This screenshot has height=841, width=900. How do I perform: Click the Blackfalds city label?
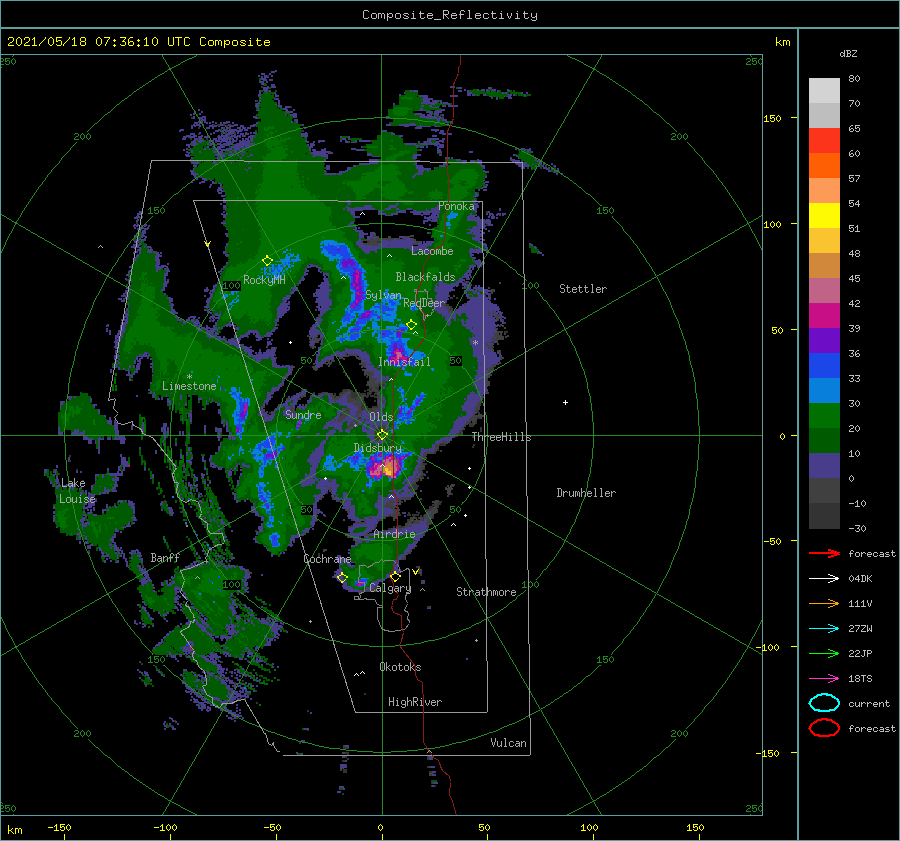tap(425, 277)
